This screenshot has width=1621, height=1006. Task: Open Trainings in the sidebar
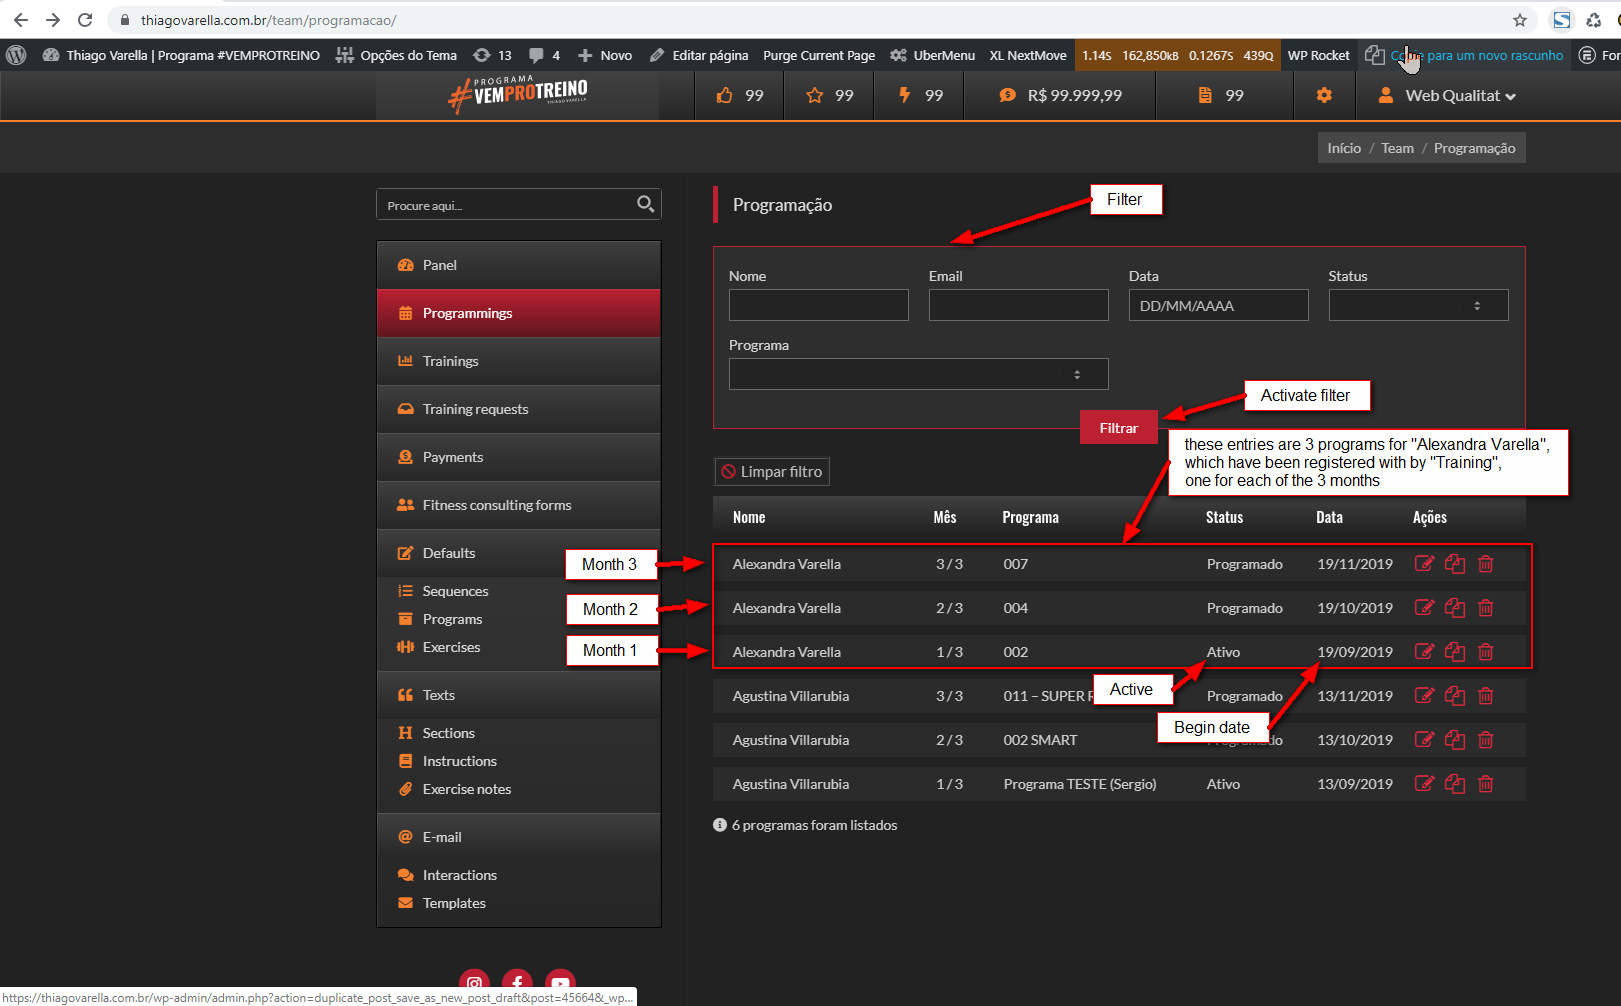(450, 361)
